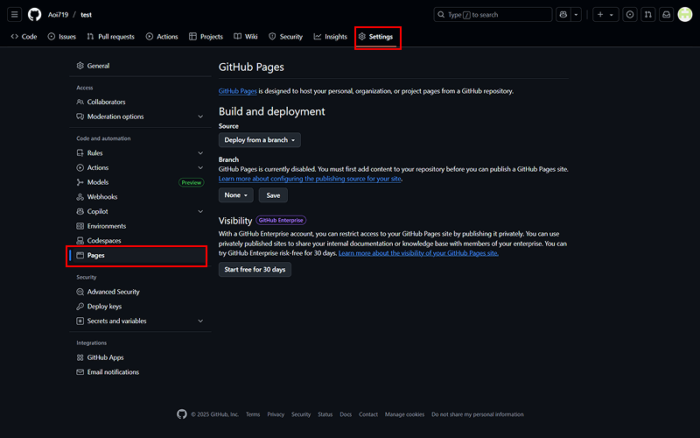This screenshot has height=438, width=700.
Task: Click the Codespaces icon in sidebar
Action: point(80,241)
